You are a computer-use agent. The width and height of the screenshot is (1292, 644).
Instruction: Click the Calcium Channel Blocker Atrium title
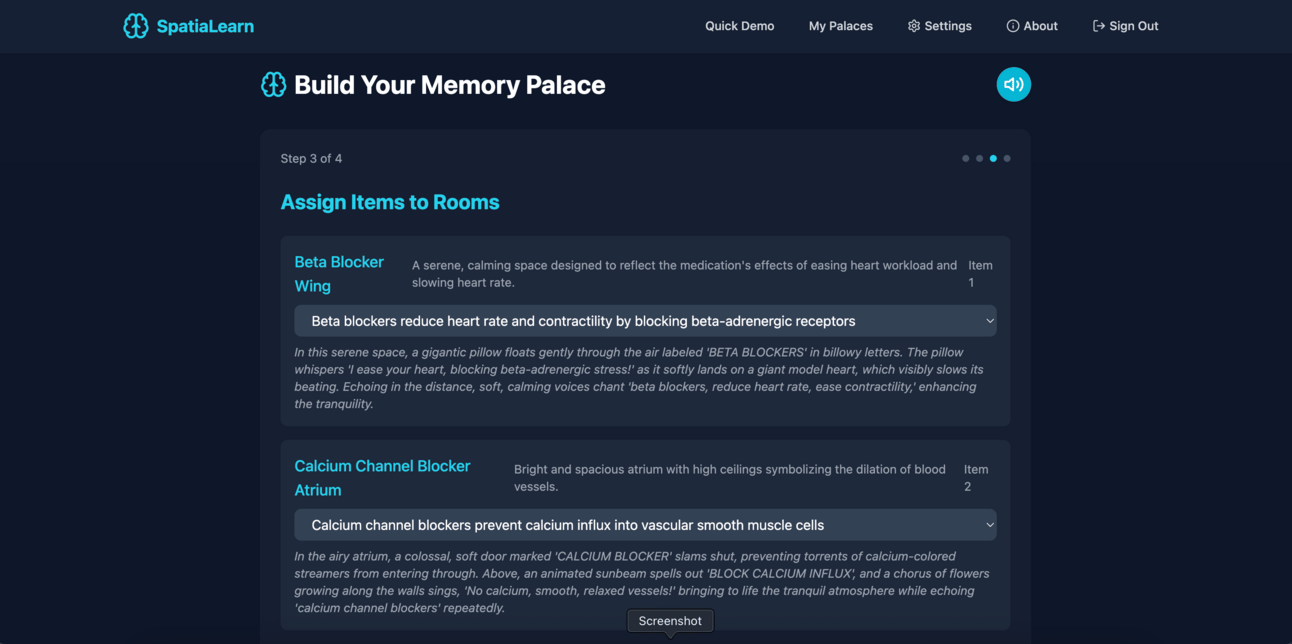382,478
